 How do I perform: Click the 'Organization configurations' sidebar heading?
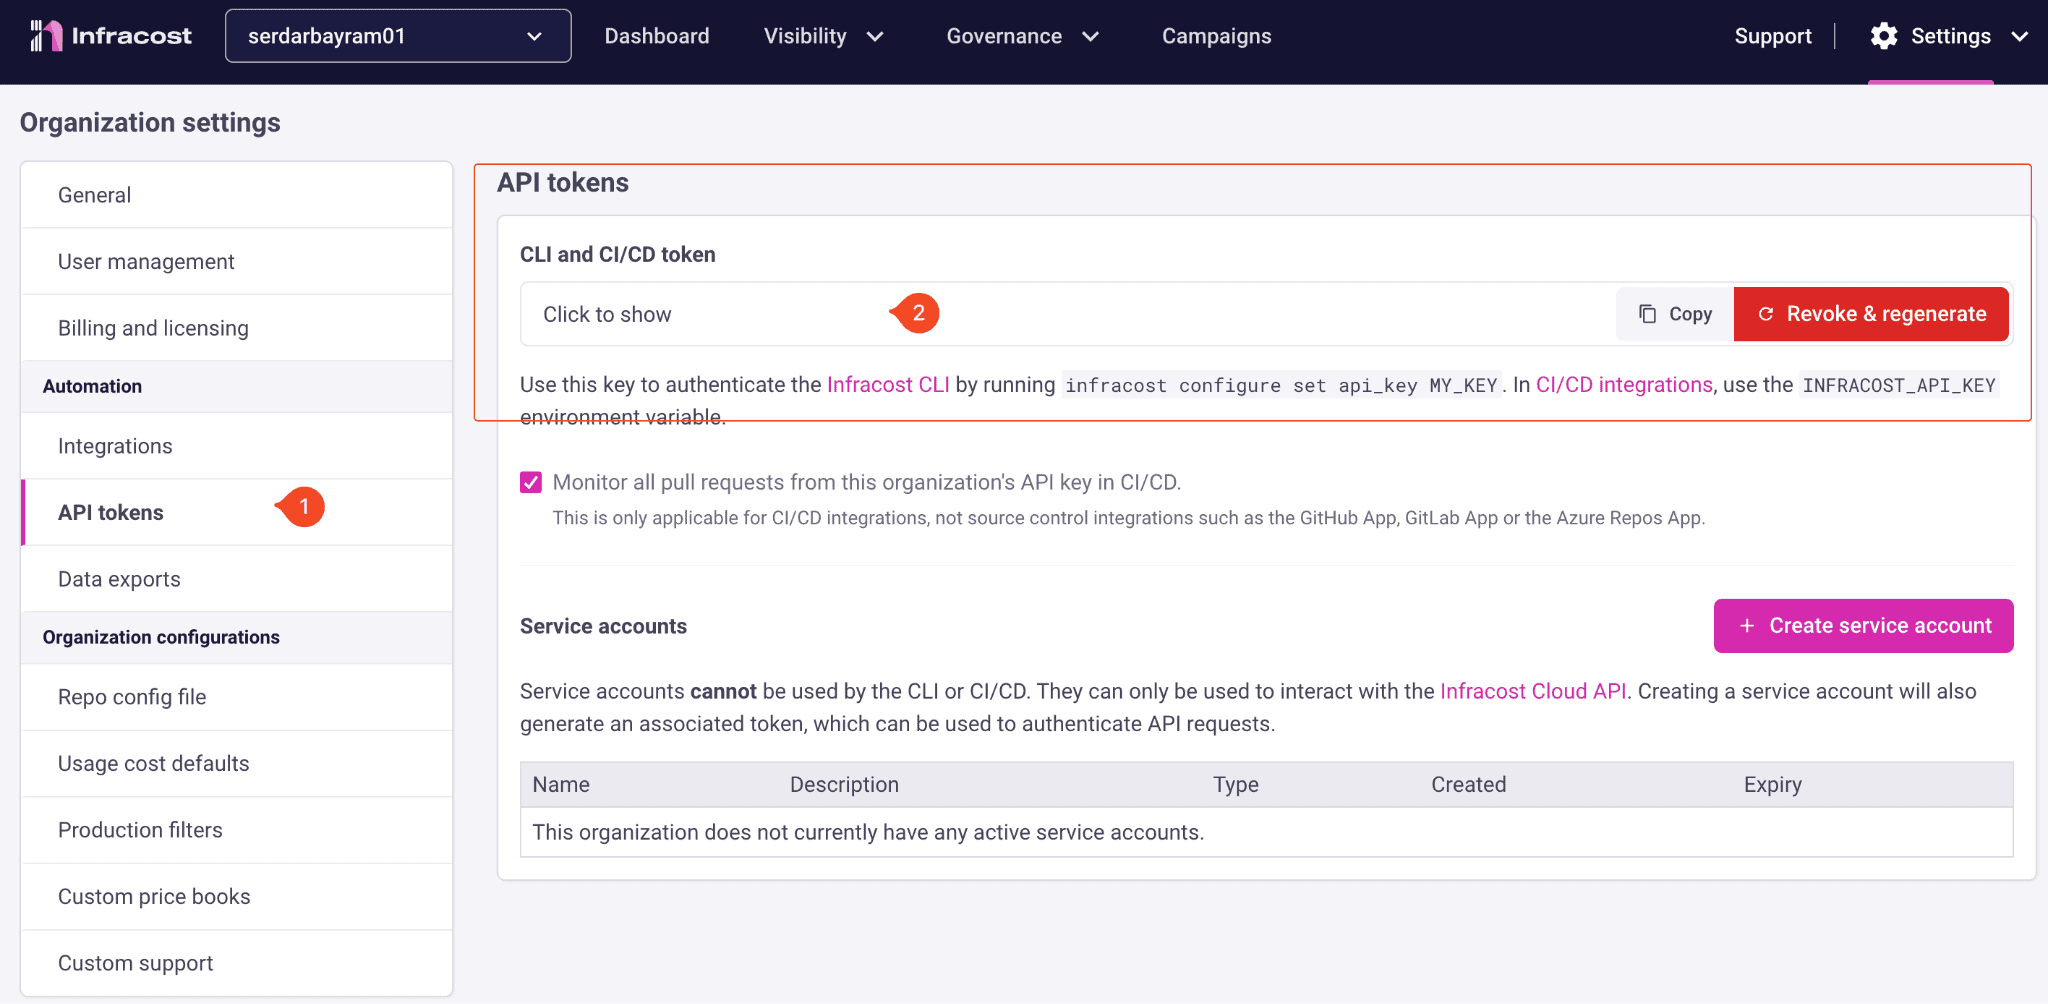[161, 637]
